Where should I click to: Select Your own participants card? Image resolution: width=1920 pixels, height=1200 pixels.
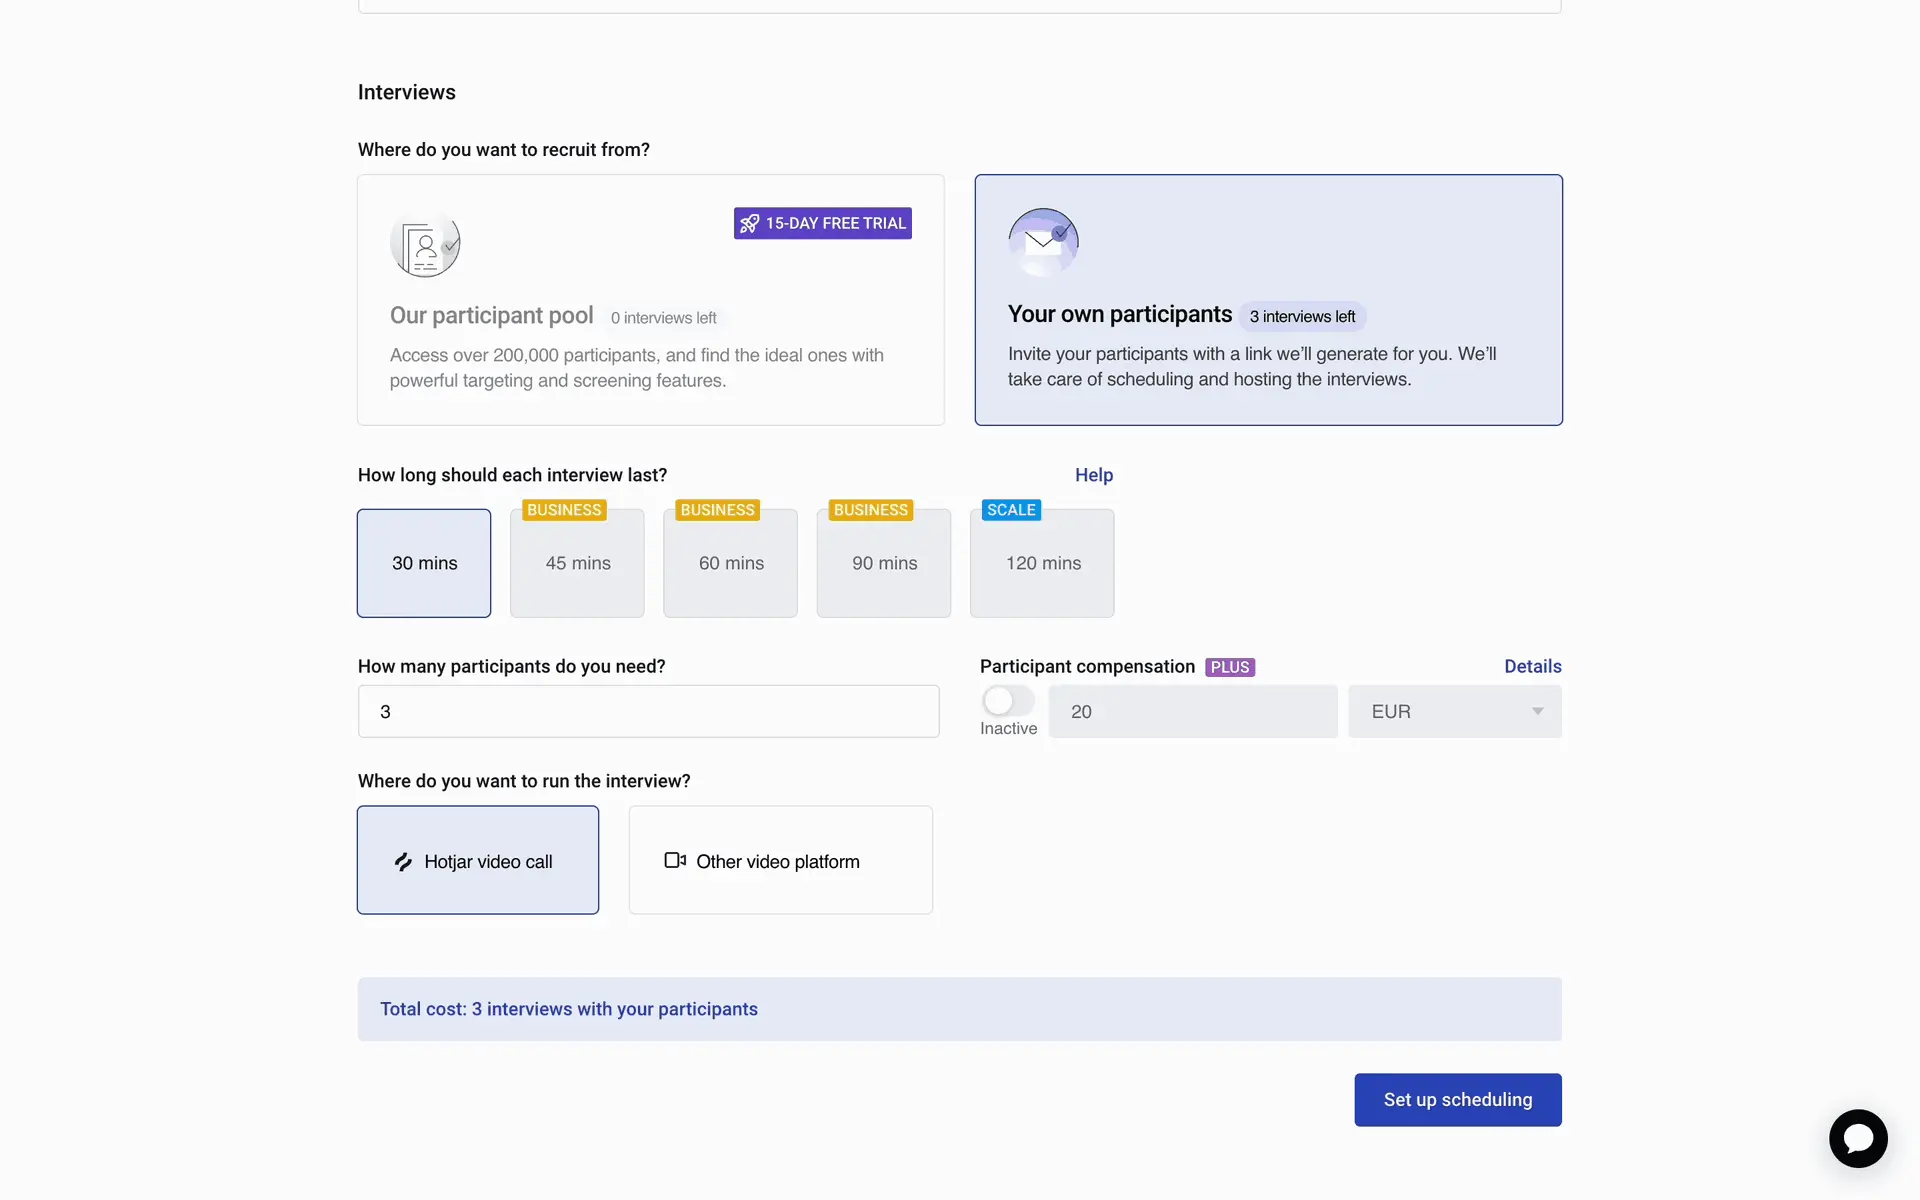point(1268,300)
